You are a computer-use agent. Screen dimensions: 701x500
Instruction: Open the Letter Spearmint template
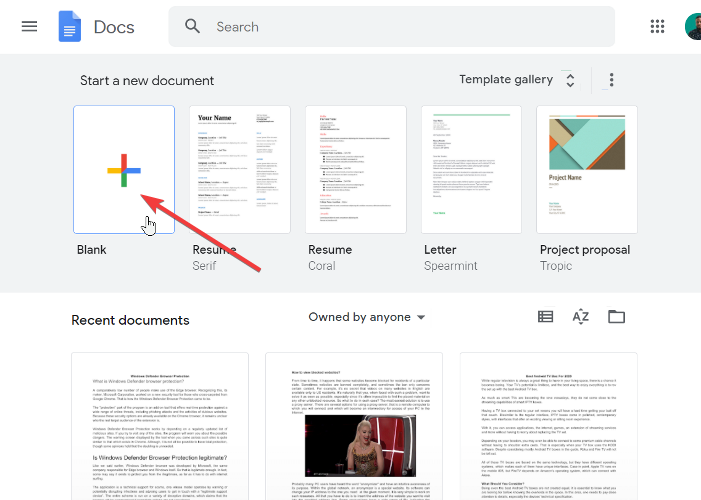tap(471, 169)
